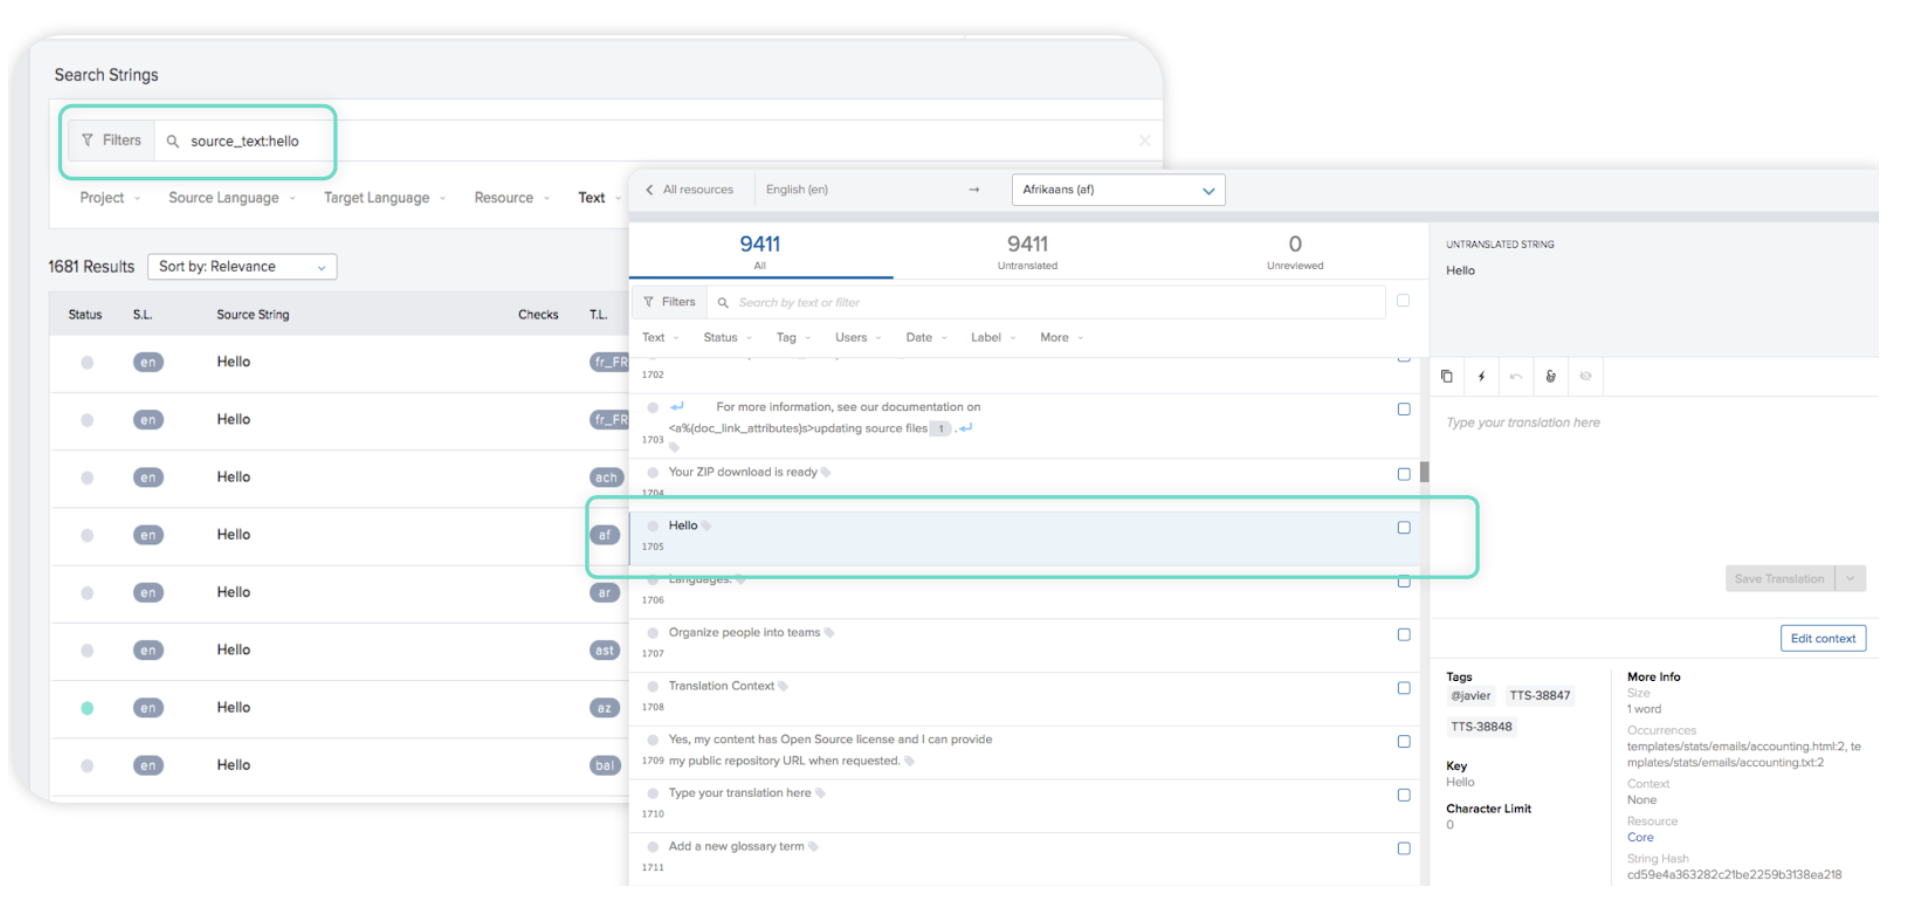
Task: Click the copy source string icon
Action: pyautogui.click(x=1446, y=377)
